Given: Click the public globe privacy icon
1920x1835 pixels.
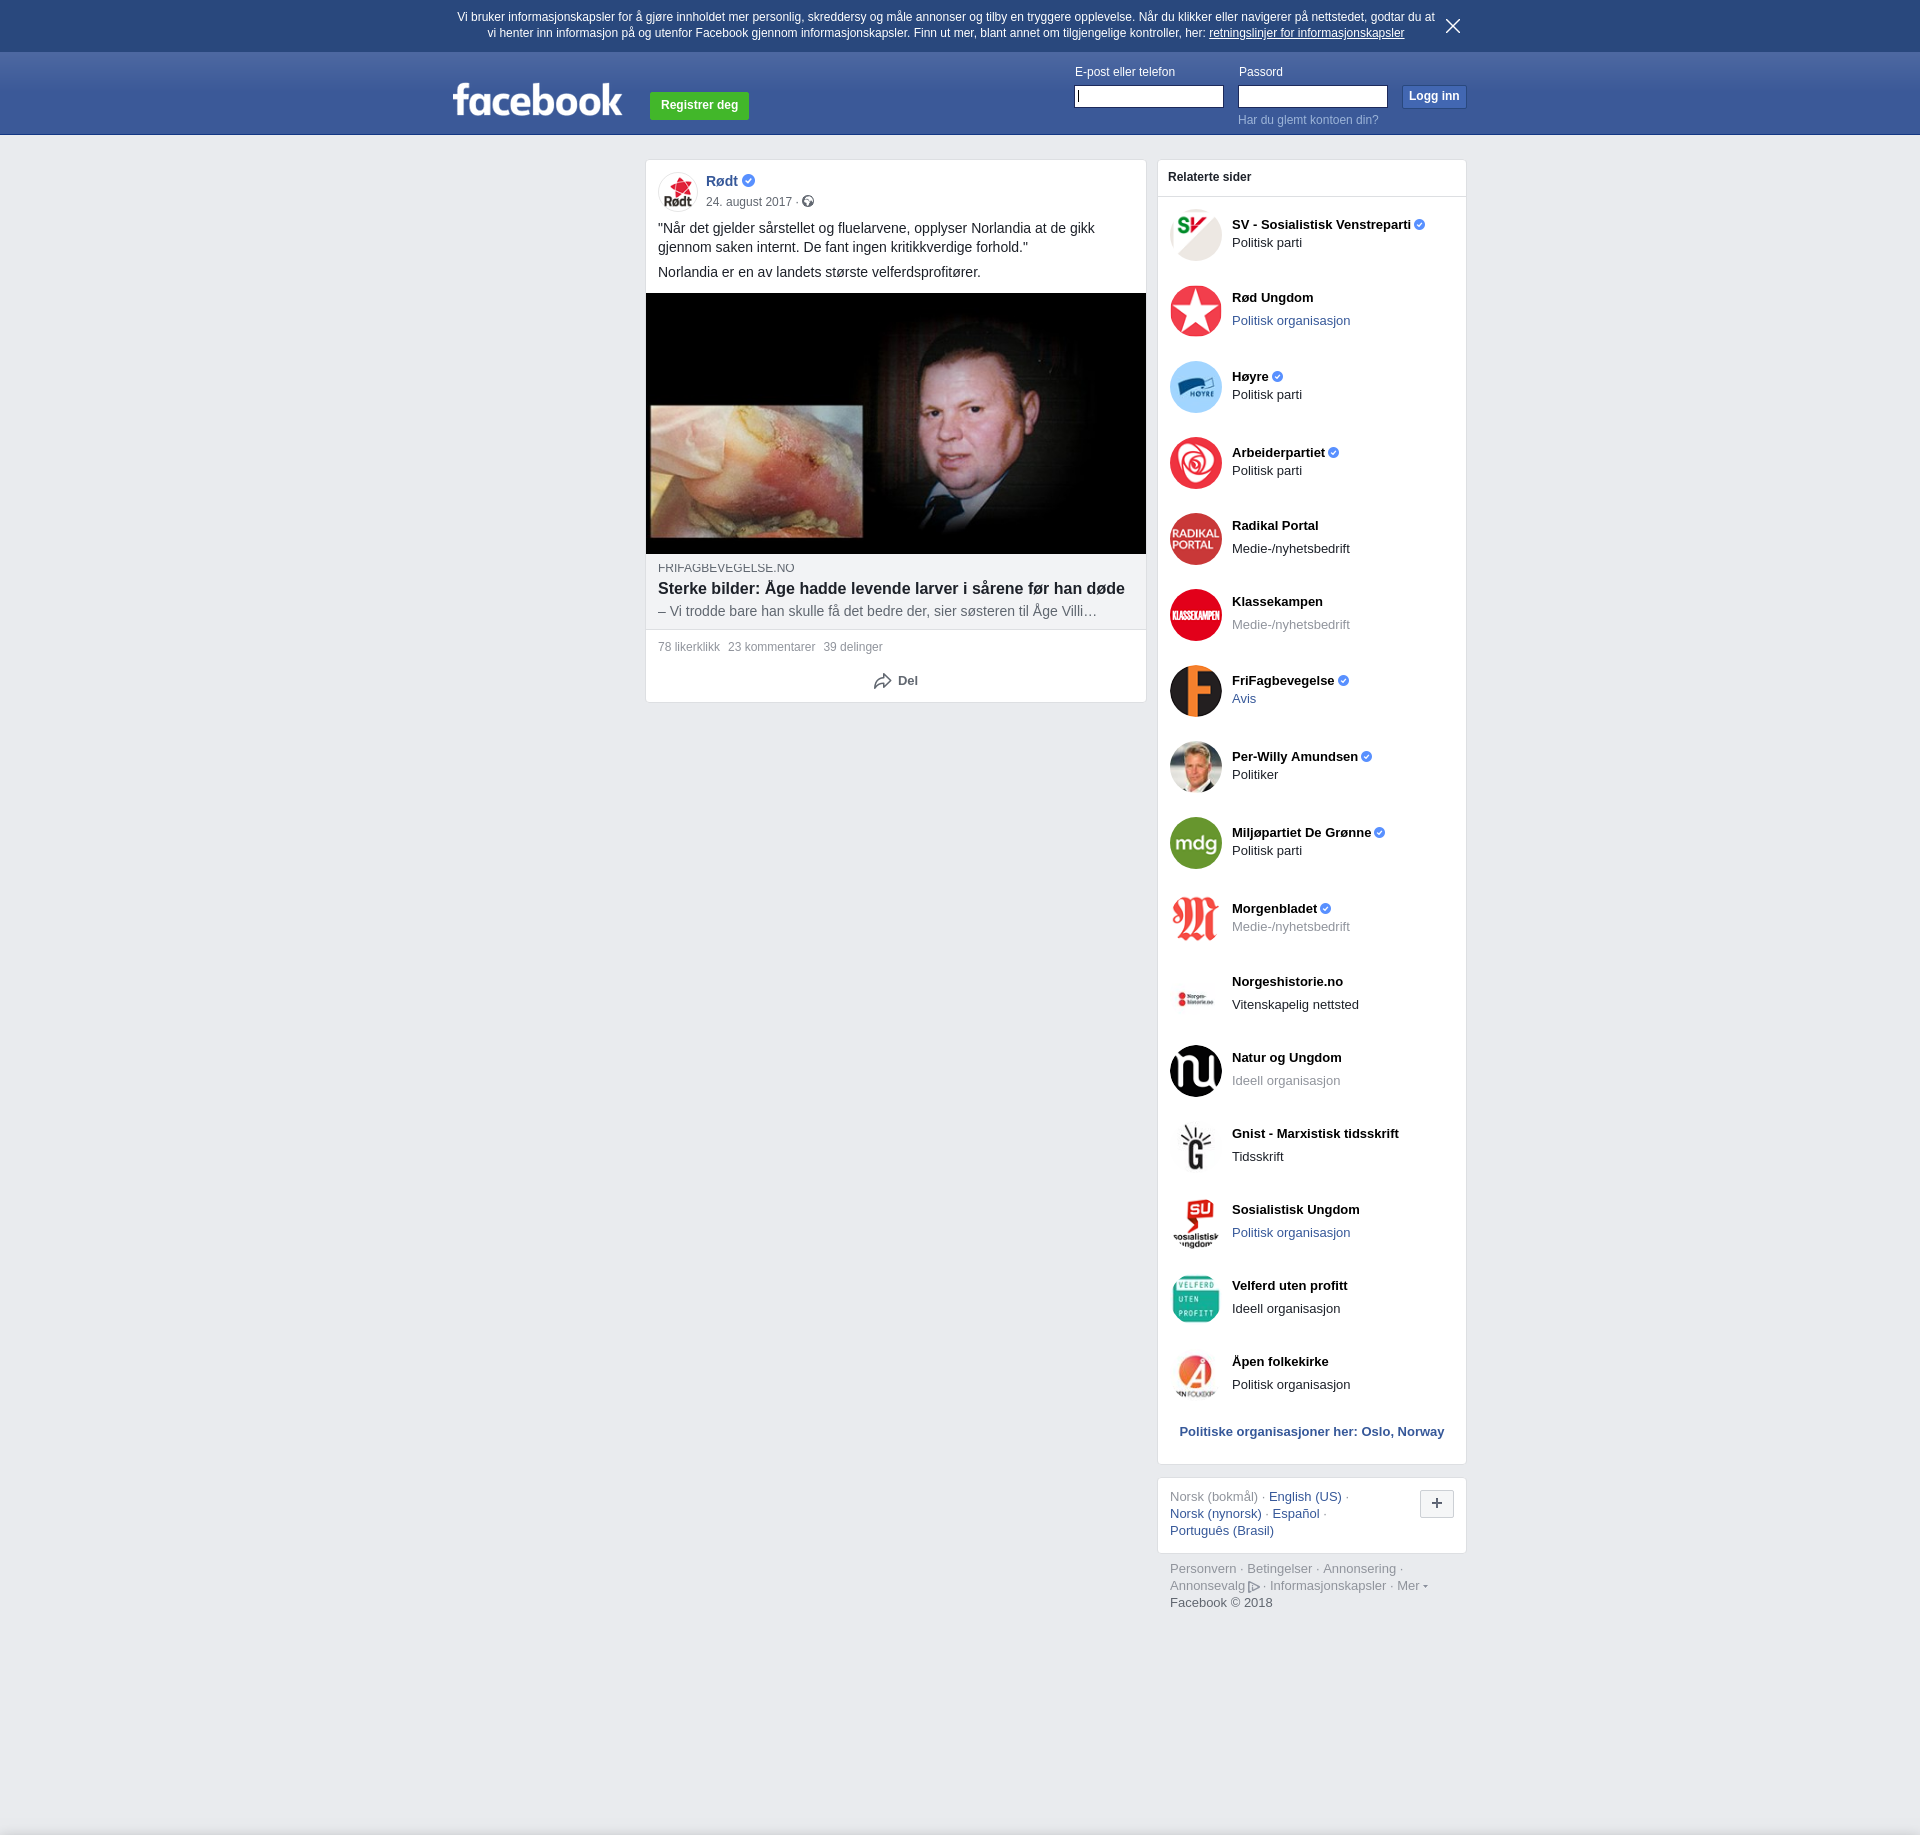Looking at the screenshot, I should tap(808, 202).
